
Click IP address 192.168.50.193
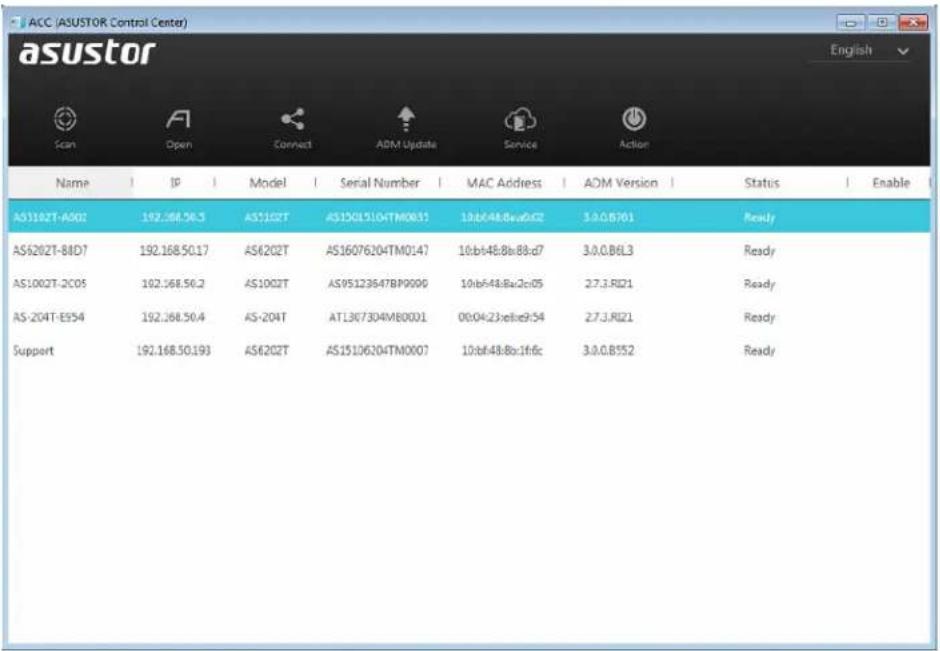(x=173, y=350)
